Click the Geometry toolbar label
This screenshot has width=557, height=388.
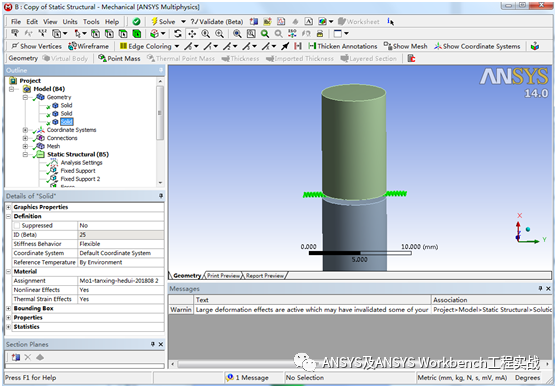23,58
